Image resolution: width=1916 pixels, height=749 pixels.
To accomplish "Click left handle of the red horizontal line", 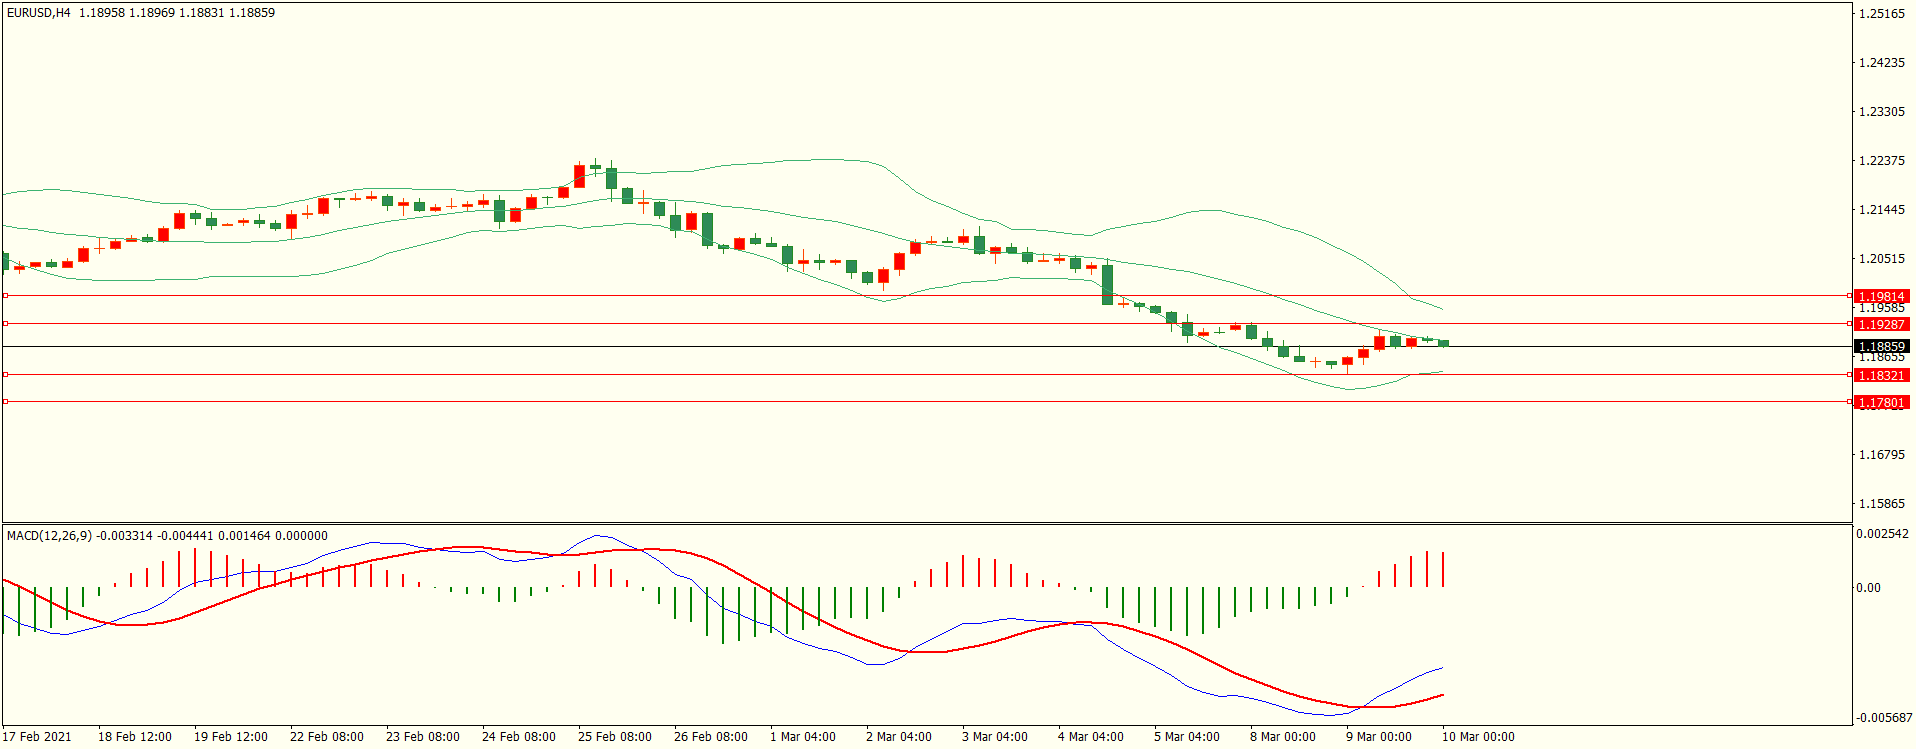I will [5, 375].
